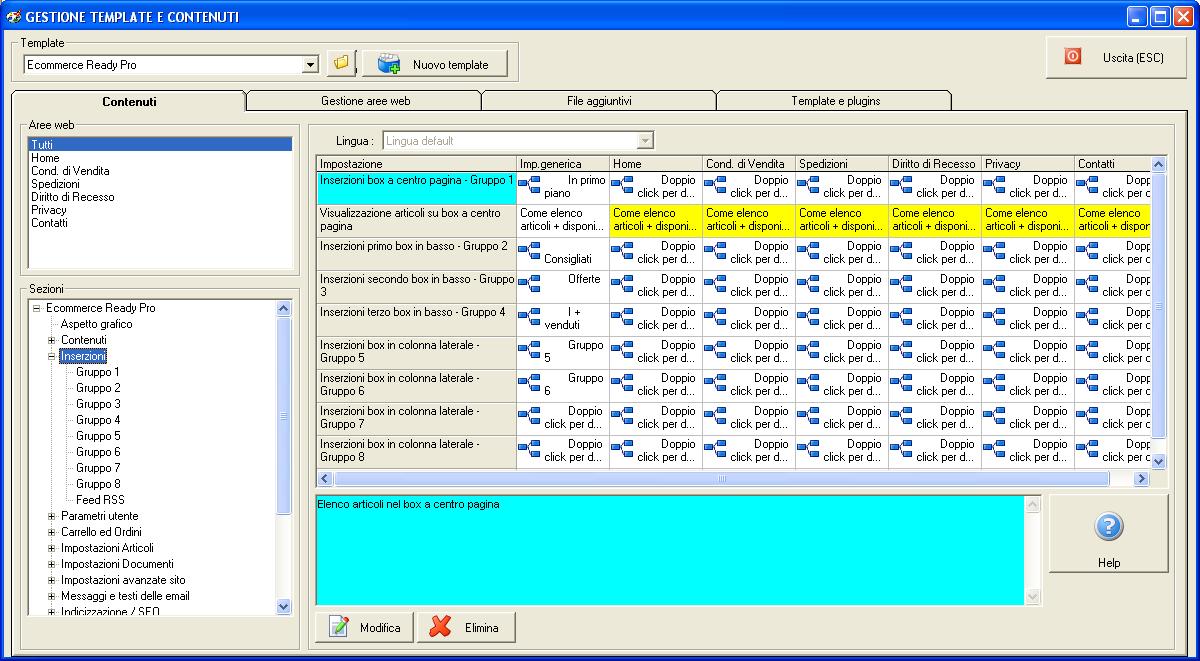Click link icon for Offerte cell
The height and width of the screenshot is (661, 1200).
click(529, 285)
